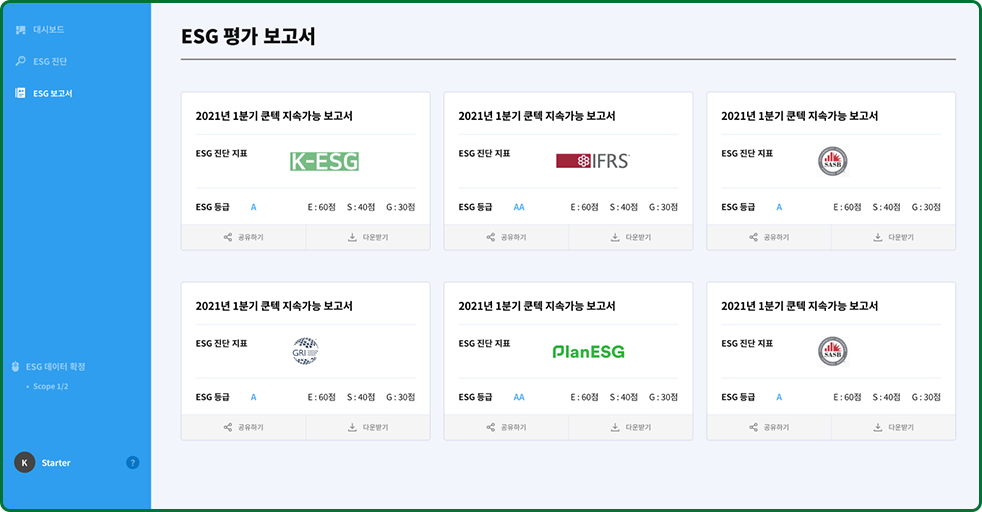Image resolution: width=982 pixels, height=512 pixels.
Task: Open the 대시보드 menu item
Action: click(x=49, y=30)
